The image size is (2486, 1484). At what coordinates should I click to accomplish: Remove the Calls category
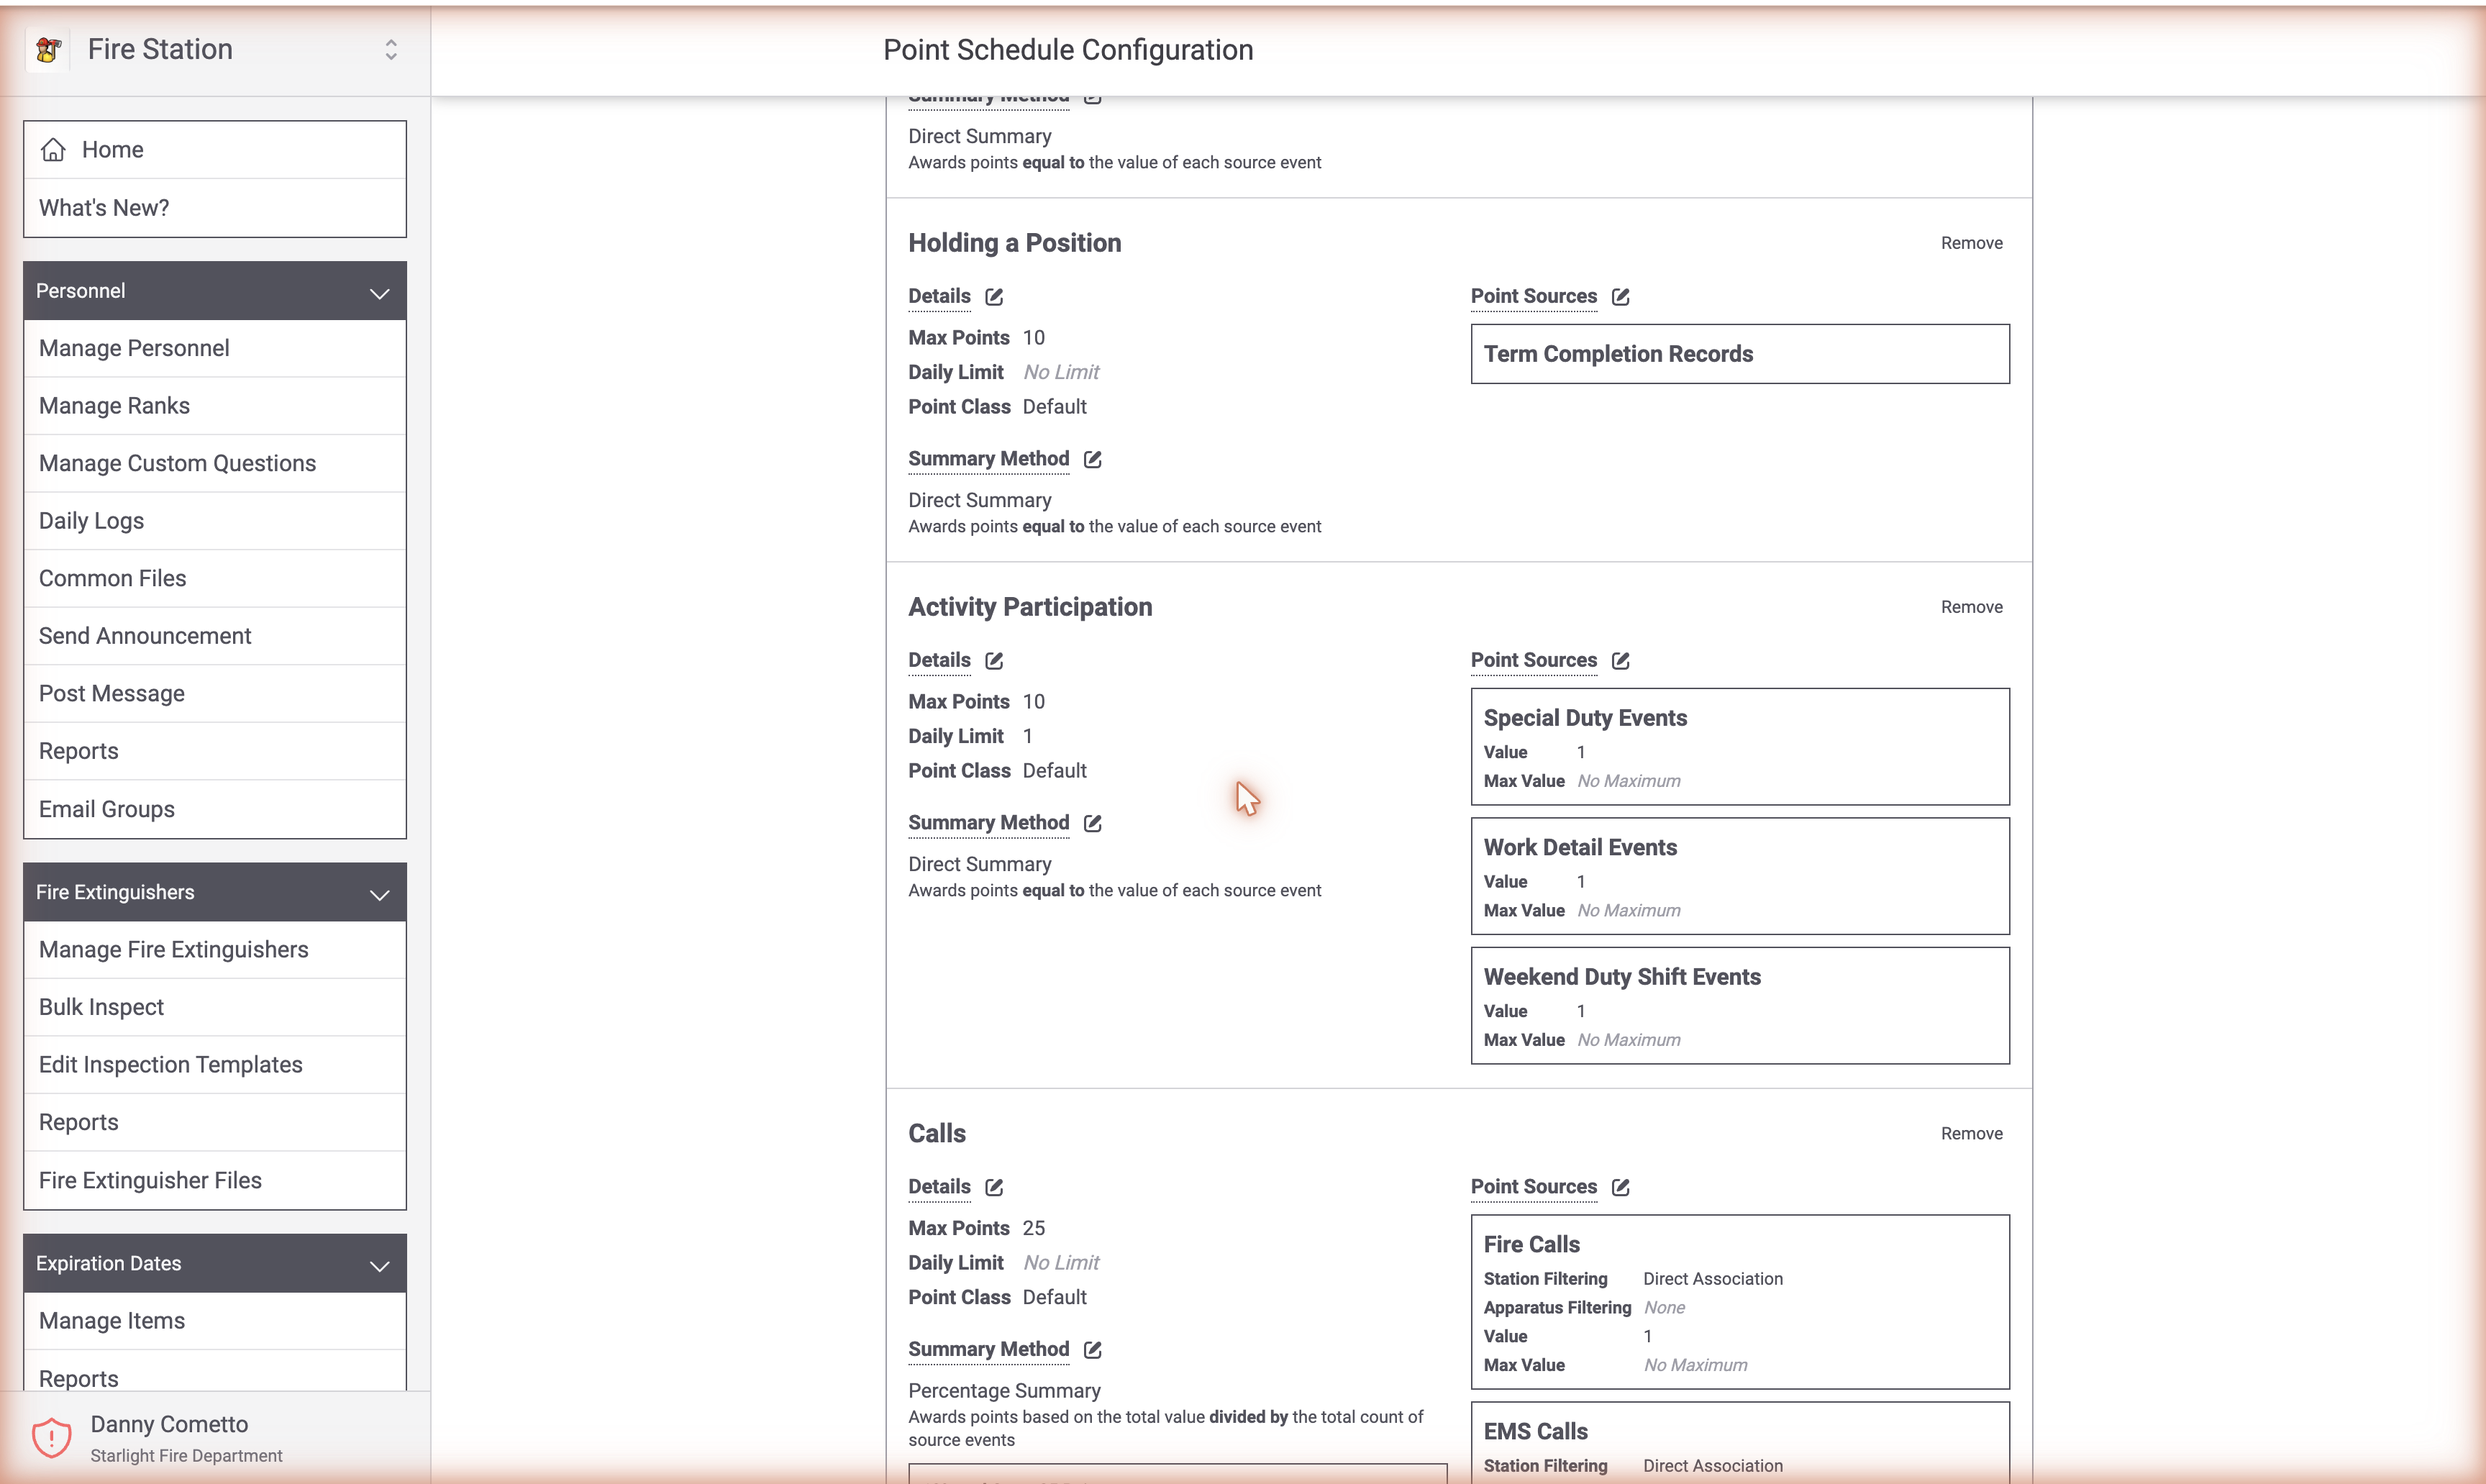tap(1971, 1134)
